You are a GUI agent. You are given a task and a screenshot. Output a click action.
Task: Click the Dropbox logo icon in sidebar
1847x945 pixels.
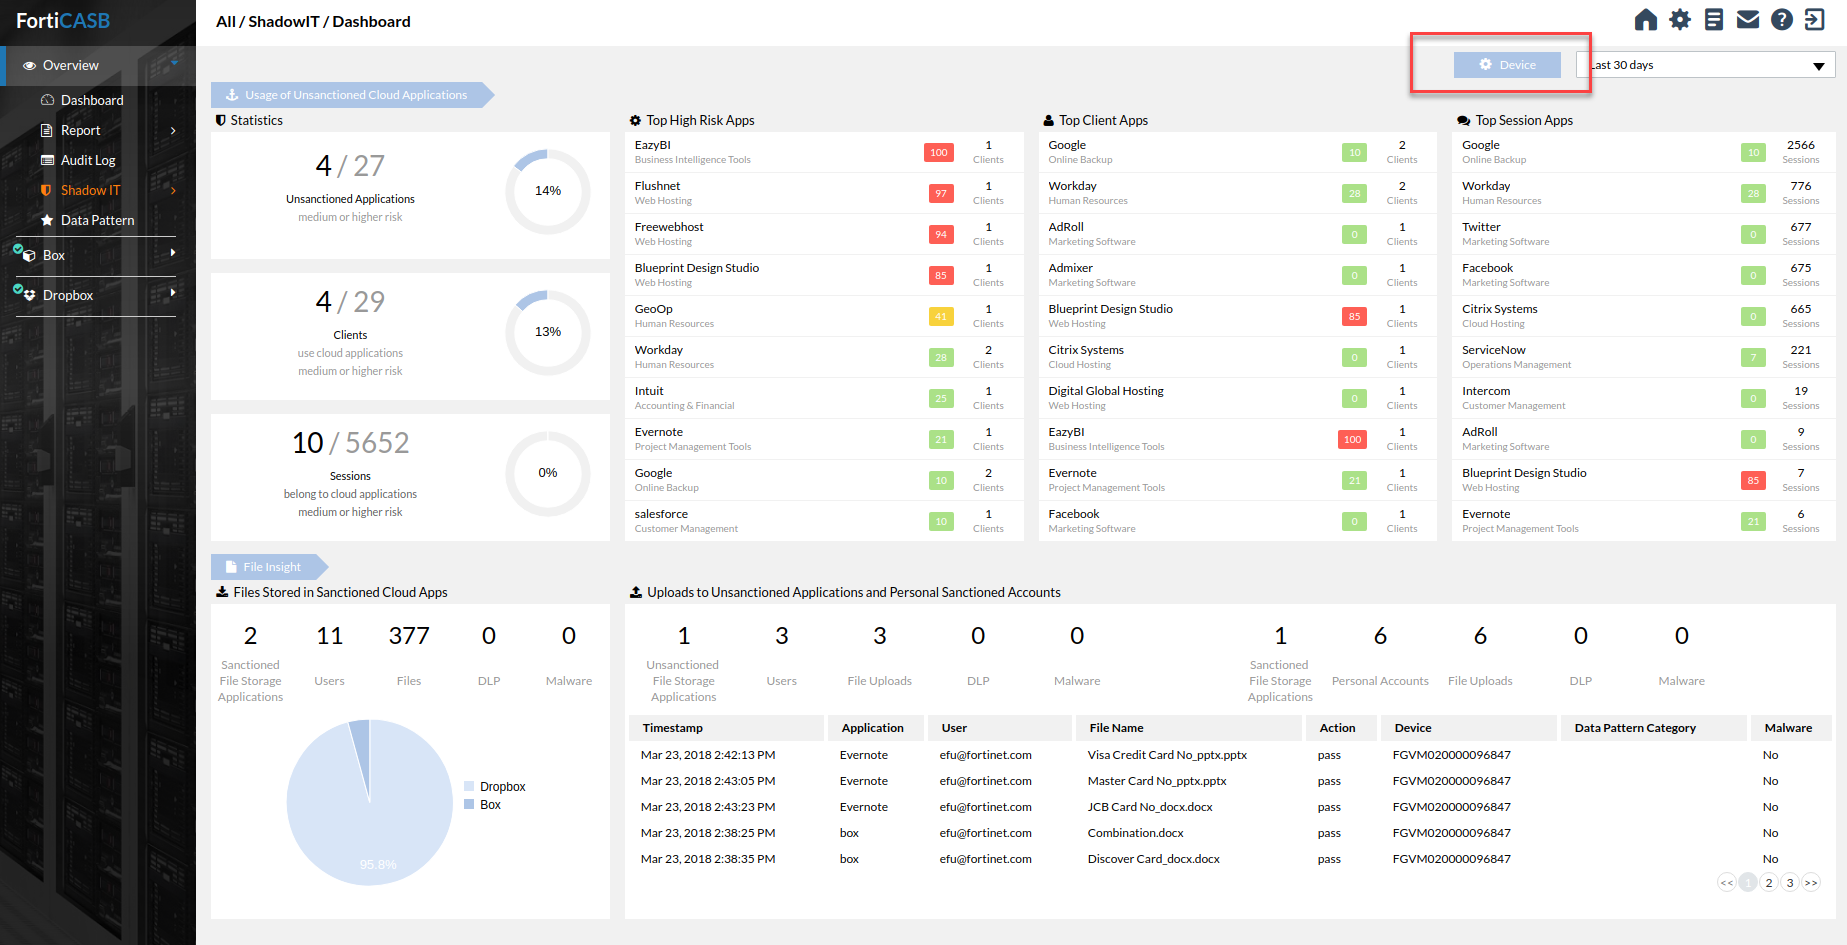[x=27, y=295]
